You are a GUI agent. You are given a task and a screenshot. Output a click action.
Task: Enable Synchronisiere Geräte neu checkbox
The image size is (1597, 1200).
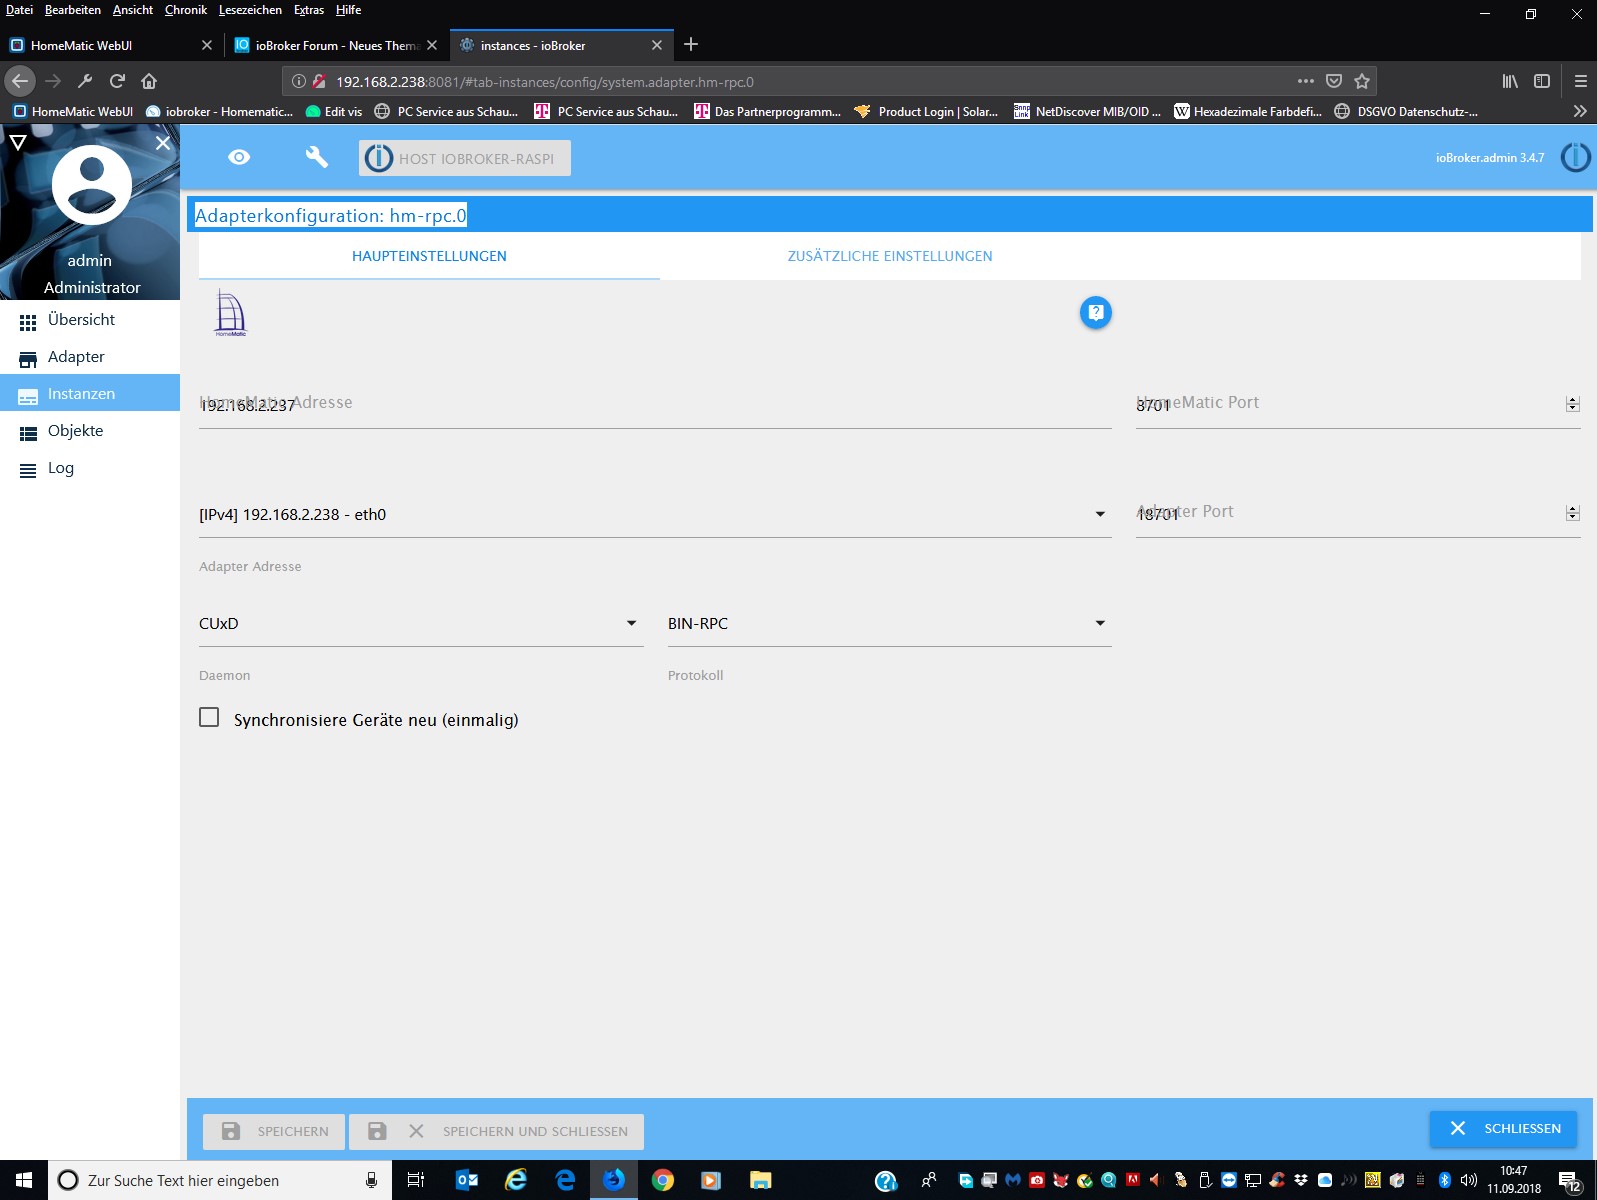point(209,717)
